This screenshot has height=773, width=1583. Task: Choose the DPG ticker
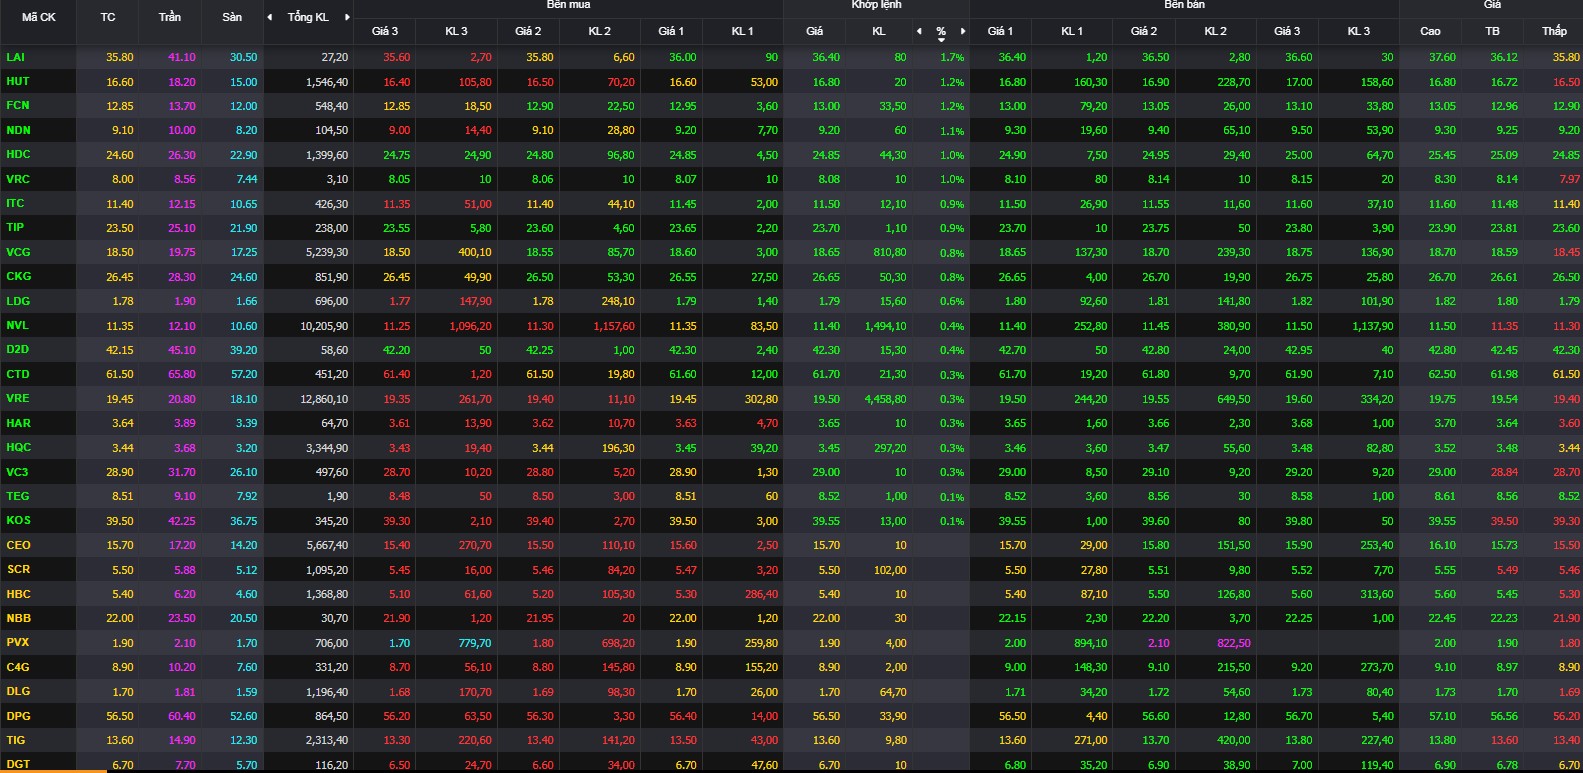point(18,716)
